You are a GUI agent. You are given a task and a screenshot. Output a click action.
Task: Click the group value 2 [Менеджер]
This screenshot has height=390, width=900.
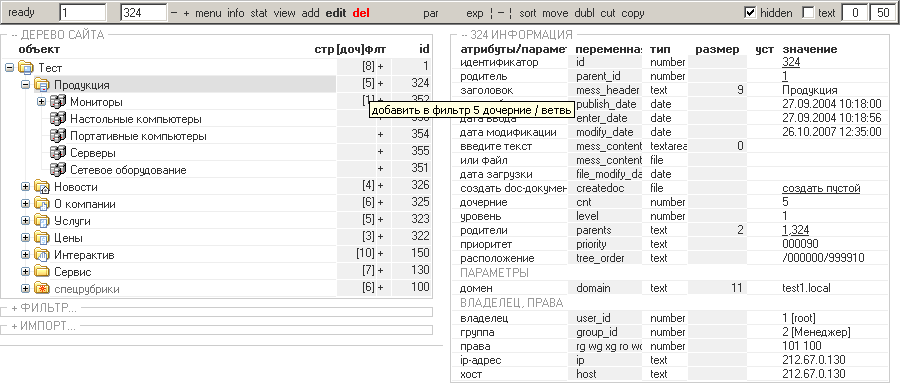pos(816,332)
